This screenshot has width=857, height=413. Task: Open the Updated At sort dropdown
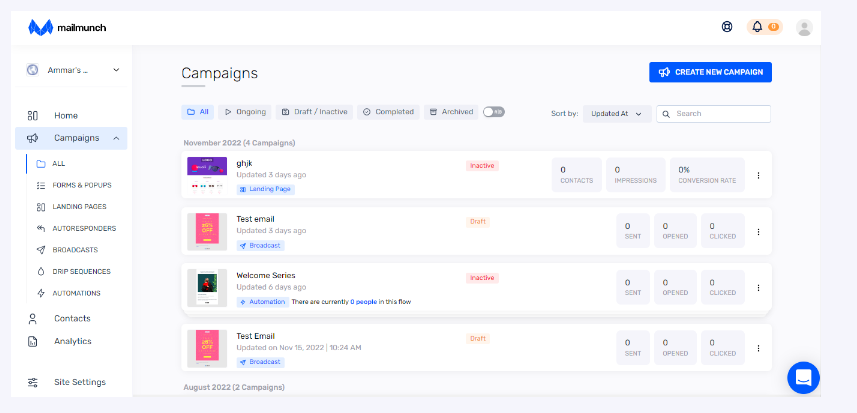617,114
